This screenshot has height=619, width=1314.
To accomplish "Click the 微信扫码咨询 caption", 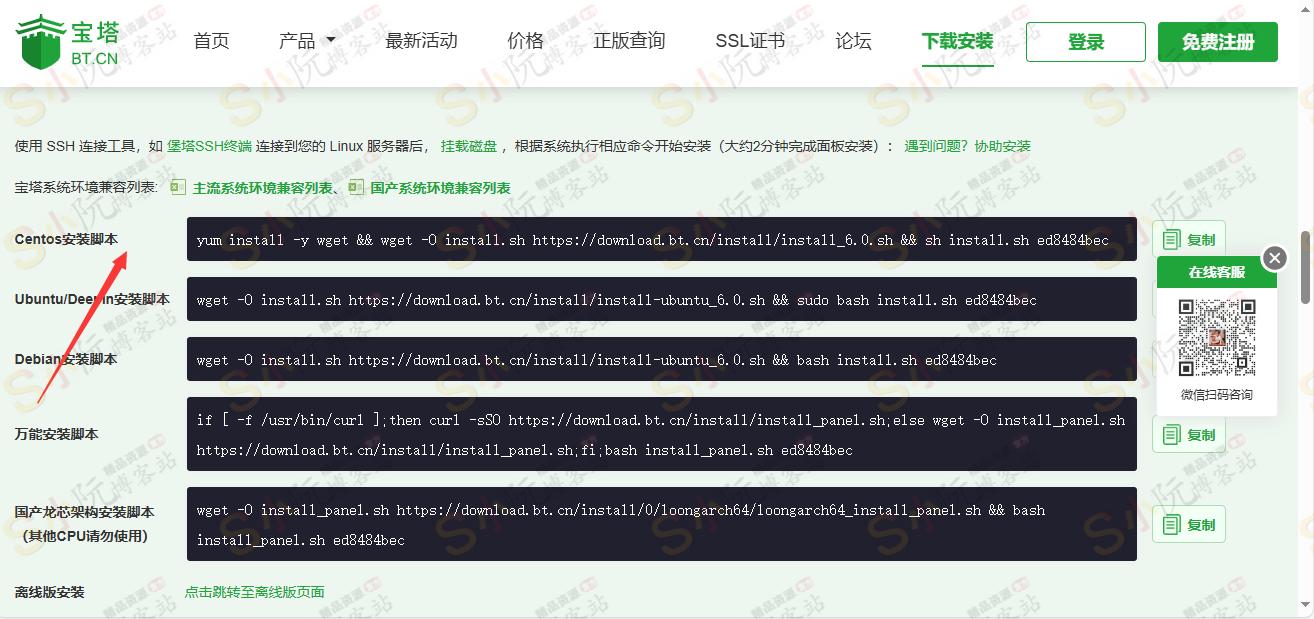I will pos(1216,395).
